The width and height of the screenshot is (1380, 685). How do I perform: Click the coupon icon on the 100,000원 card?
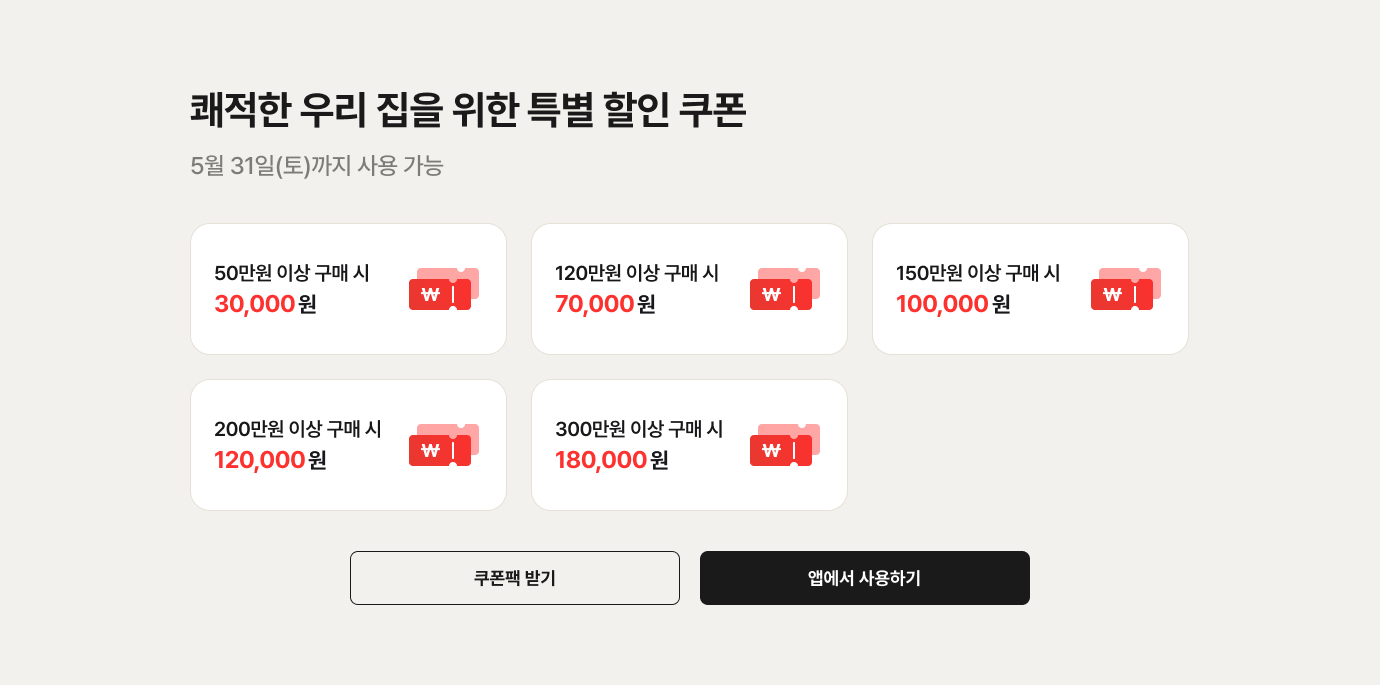coord(1126,289)
